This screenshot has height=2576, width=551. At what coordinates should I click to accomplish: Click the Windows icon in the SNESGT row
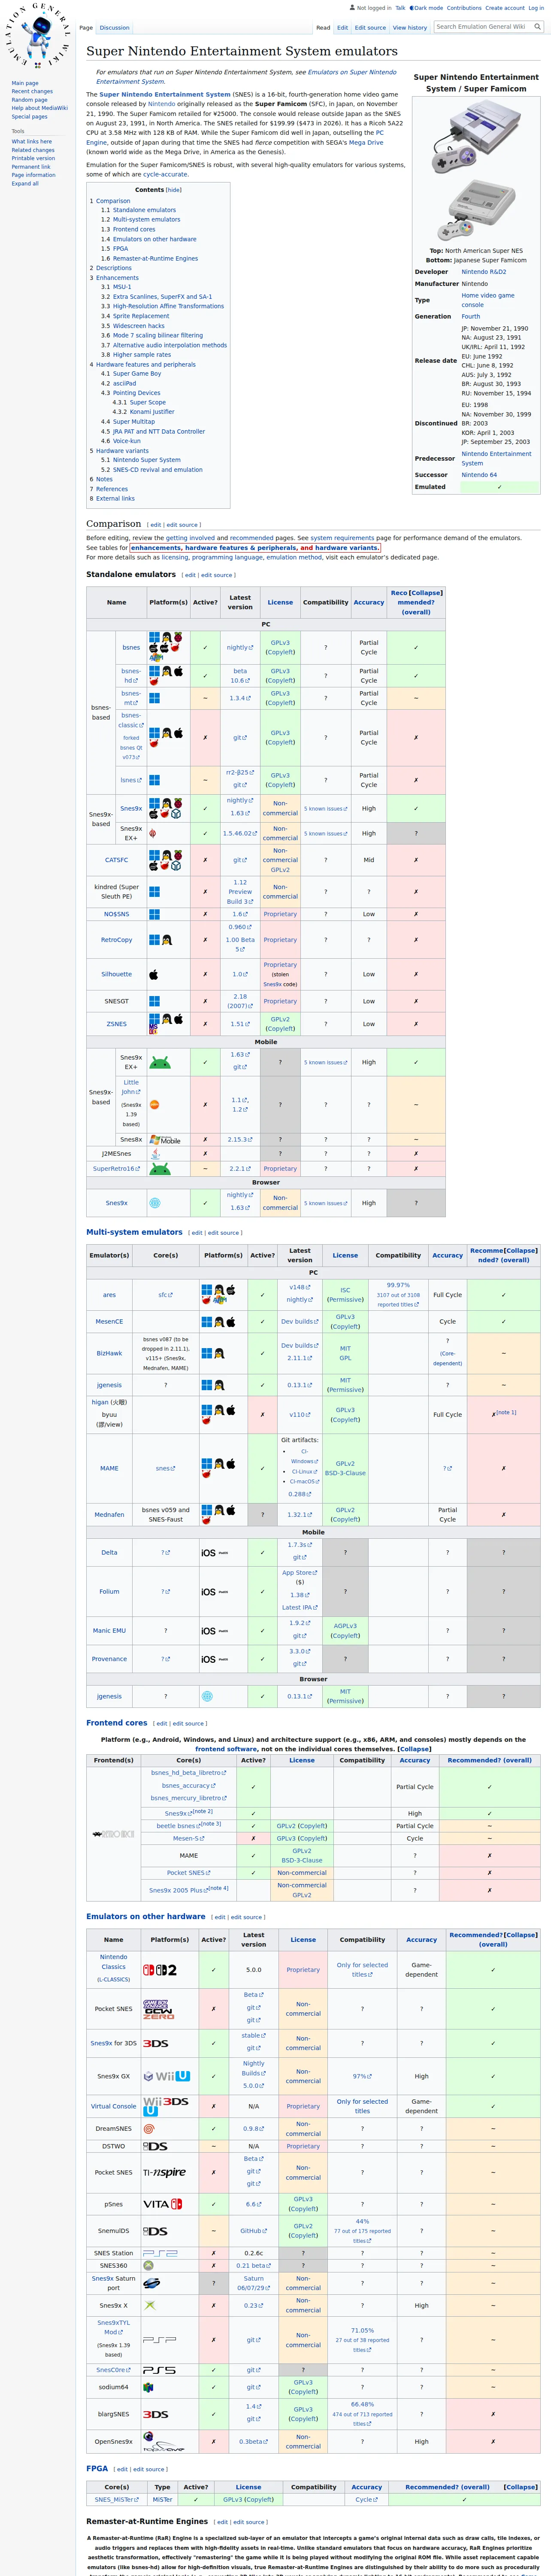pyautogui.click(x=154, y=1001)
